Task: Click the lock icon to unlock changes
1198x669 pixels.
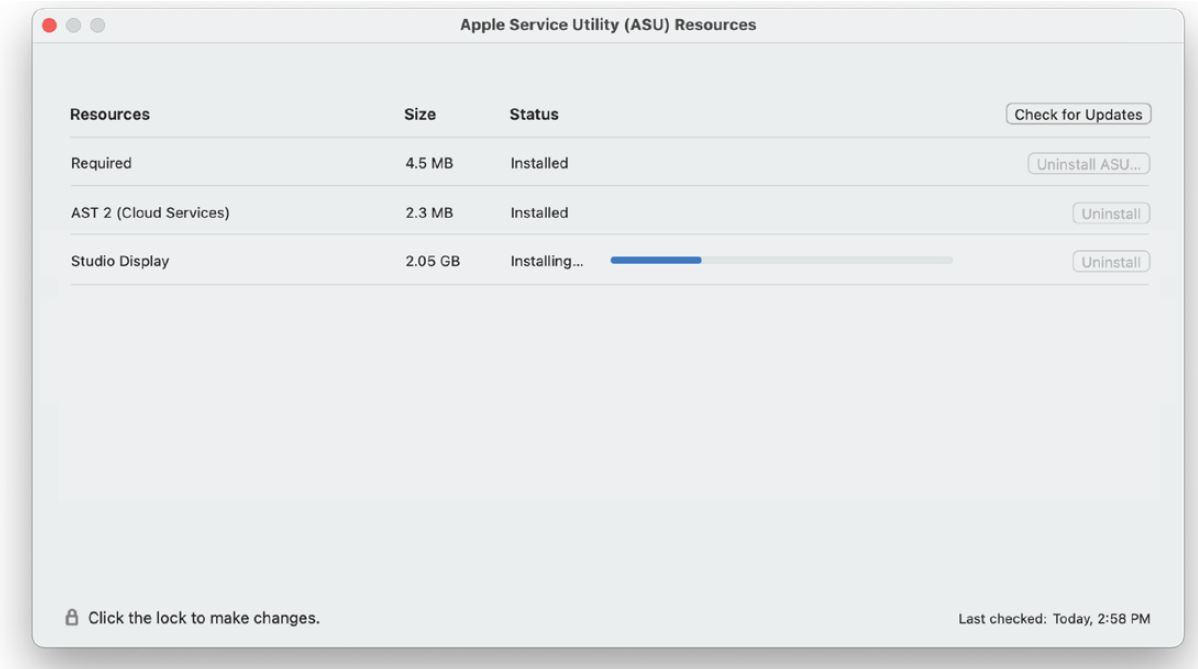Action: 71,618
